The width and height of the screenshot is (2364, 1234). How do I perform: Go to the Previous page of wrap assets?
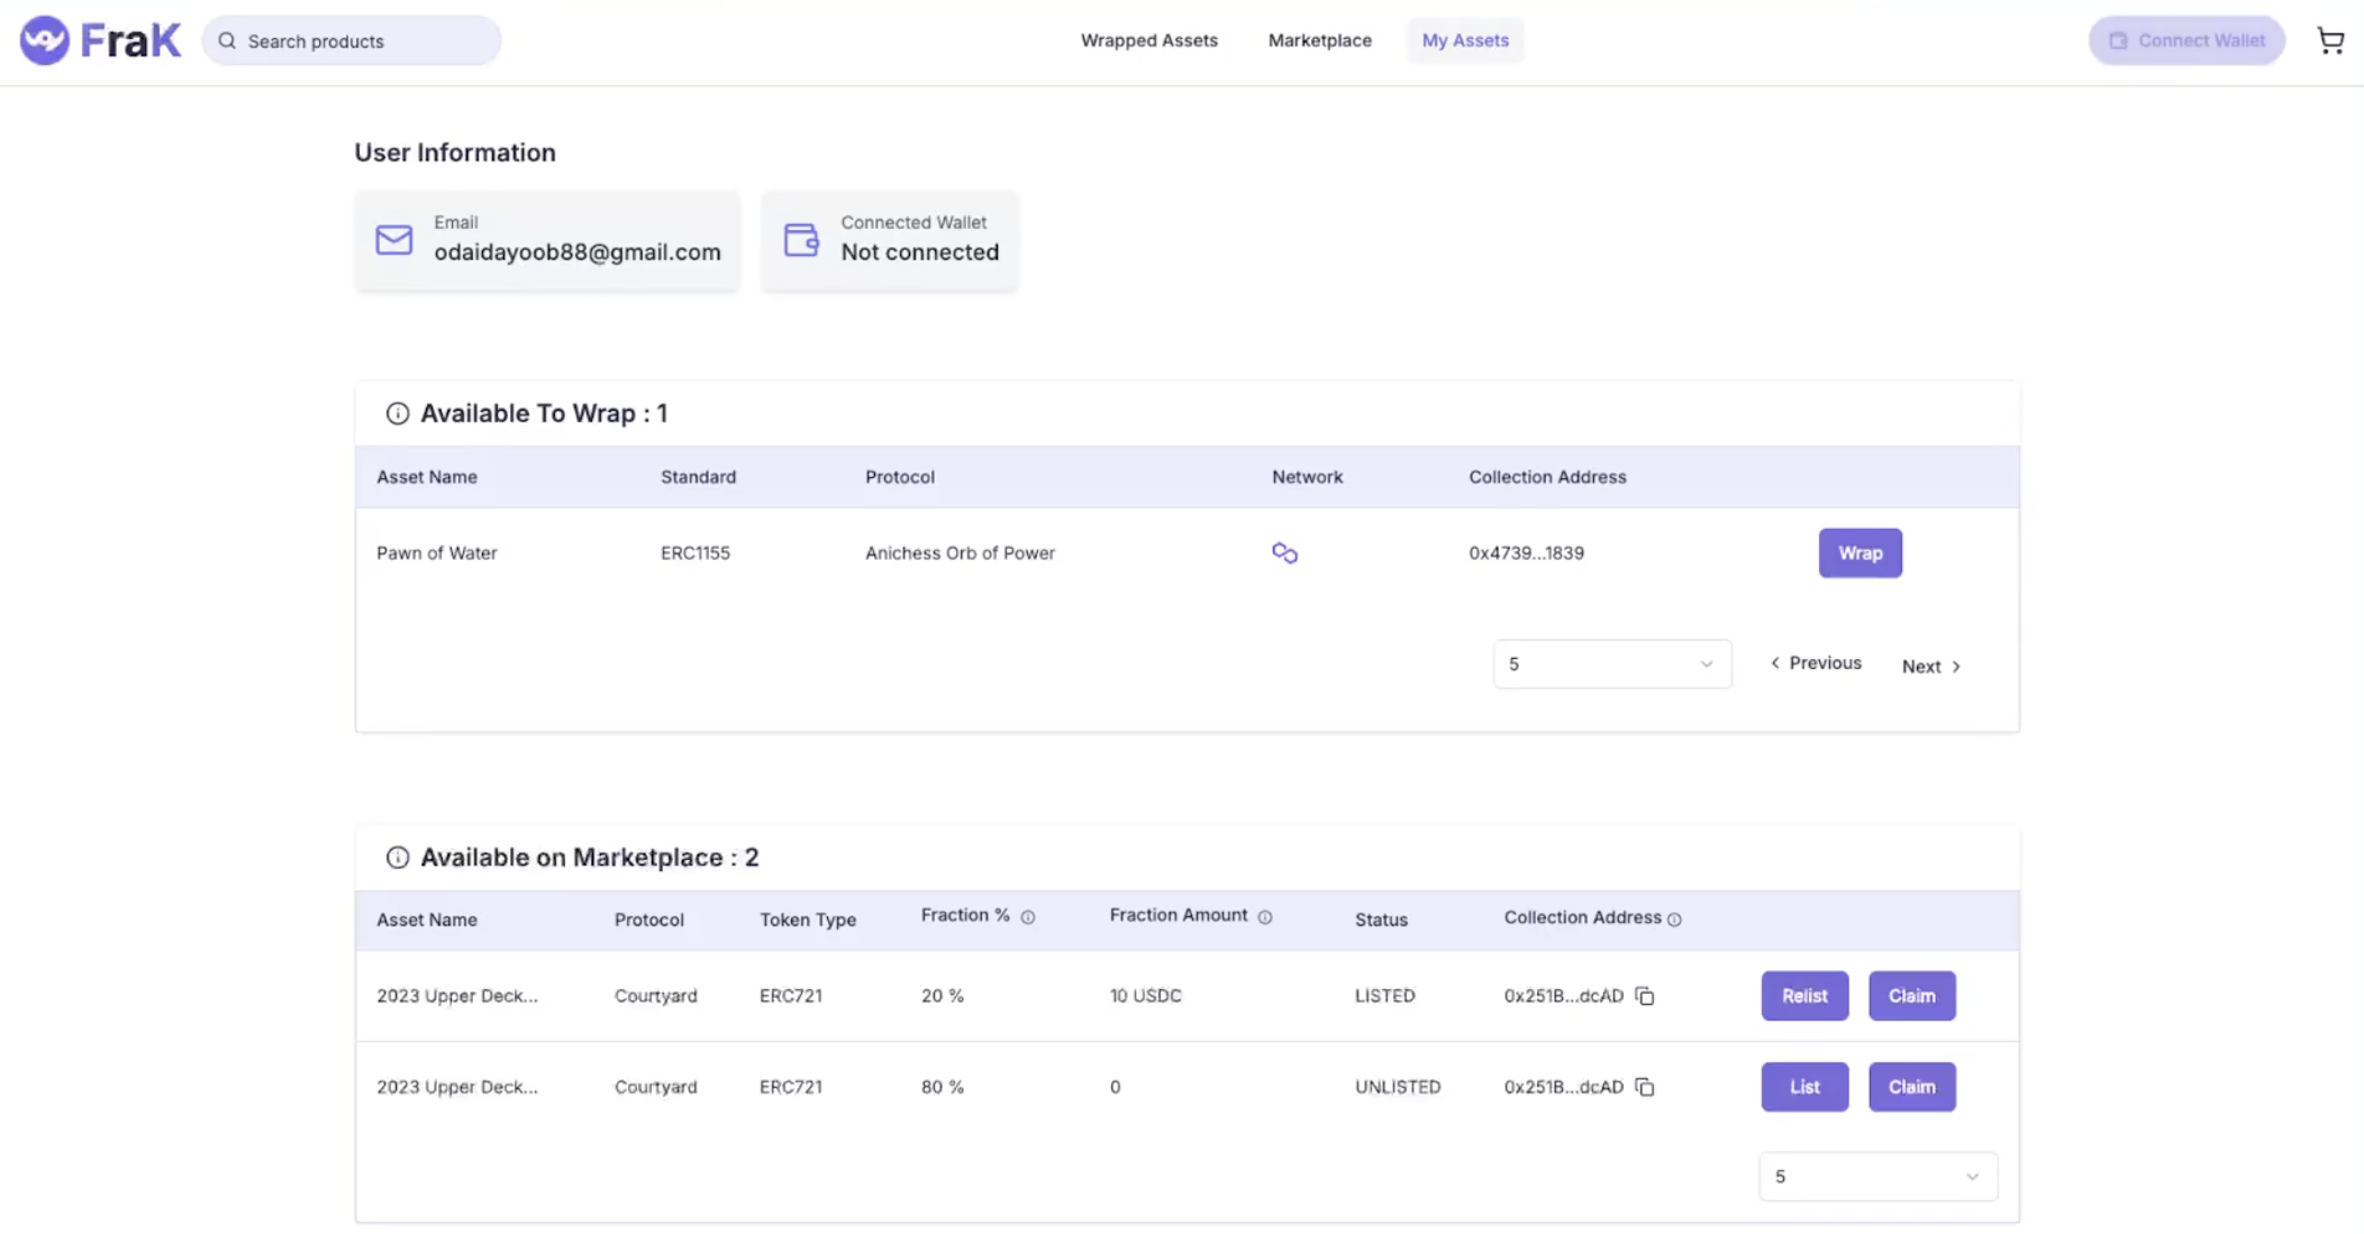point(1816,663)
